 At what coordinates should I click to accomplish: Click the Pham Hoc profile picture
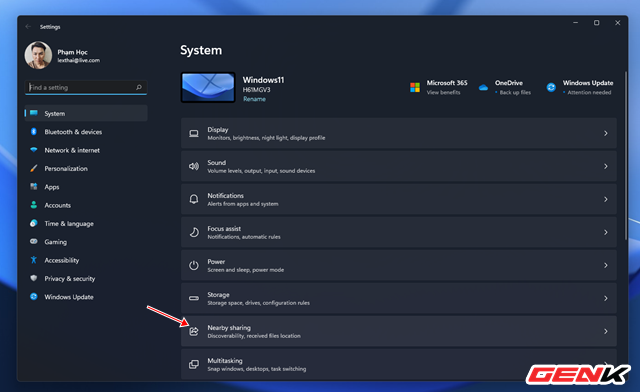coord(38,55)
